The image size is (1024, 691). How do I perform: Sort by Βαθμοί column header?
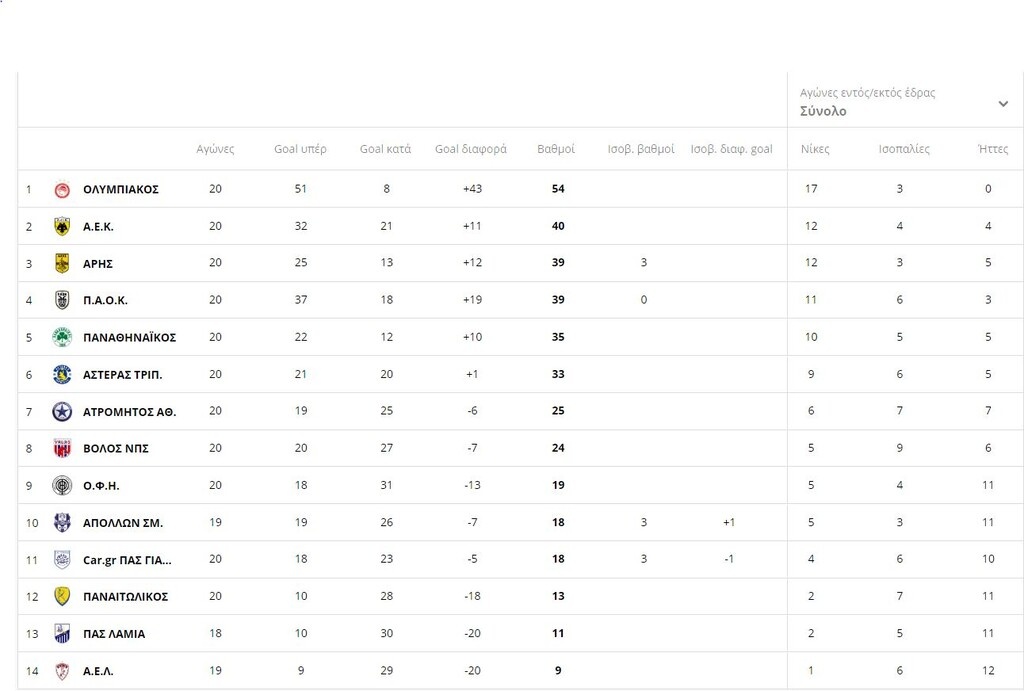point(556,149)
